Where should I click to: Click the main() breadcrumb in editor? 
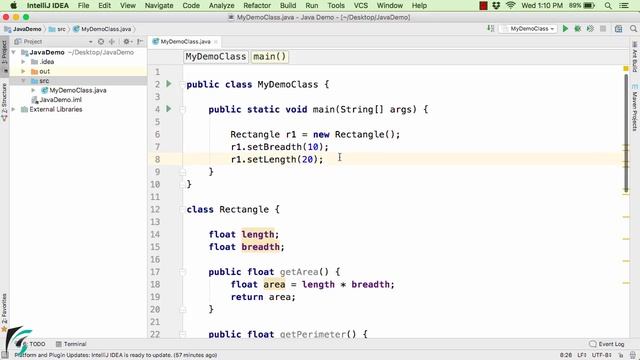pos(270,57)
